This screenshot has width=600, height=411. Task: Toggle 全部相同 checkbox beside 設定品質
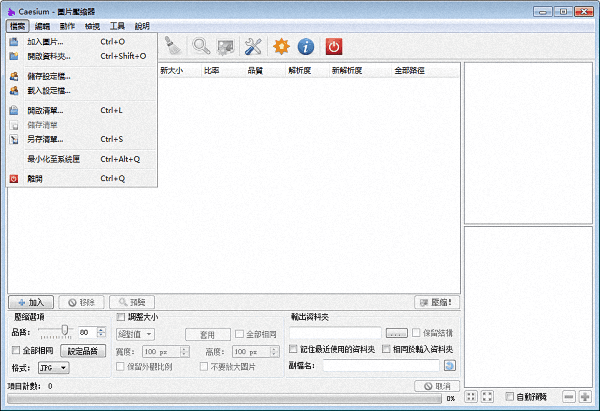click(x=16, y=350)
